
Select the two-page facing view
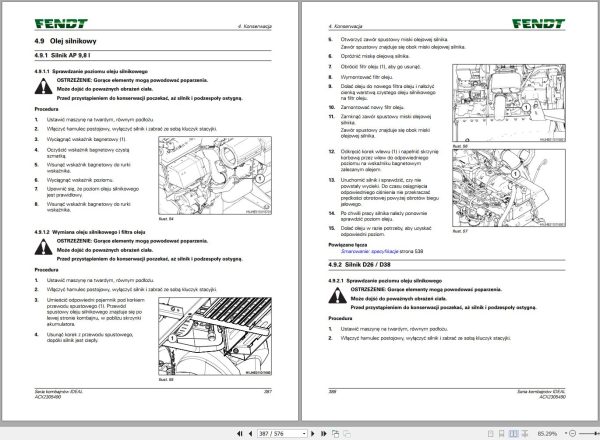click(x=514, y=433)
